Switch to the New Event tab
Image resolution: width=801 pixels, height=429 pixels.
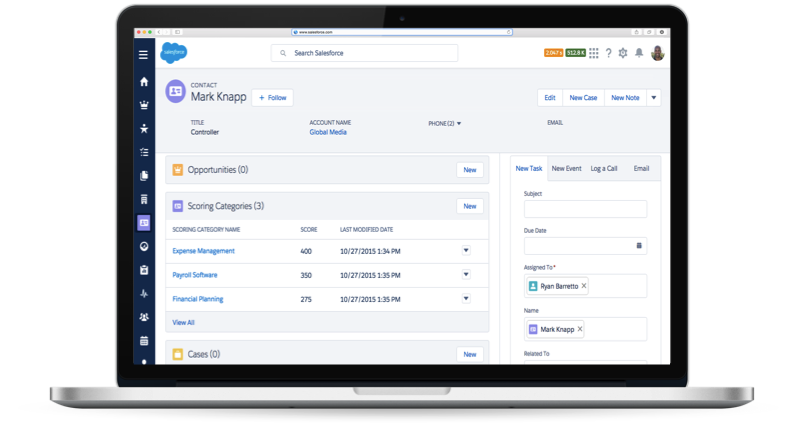[567, 169]
